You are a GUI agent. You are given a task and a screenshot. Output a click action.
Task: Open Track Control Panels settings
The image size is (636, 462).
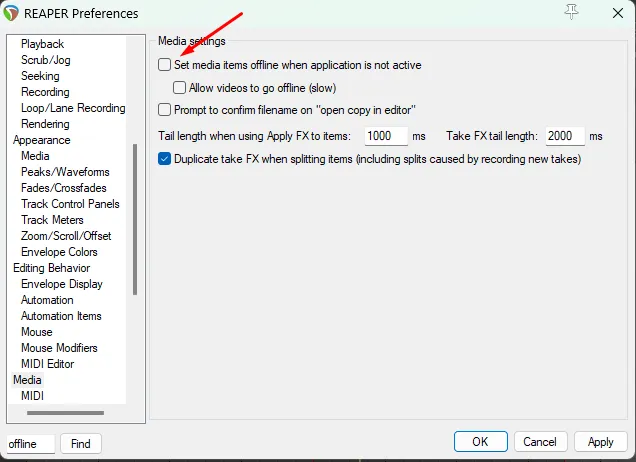click(70, 204)
